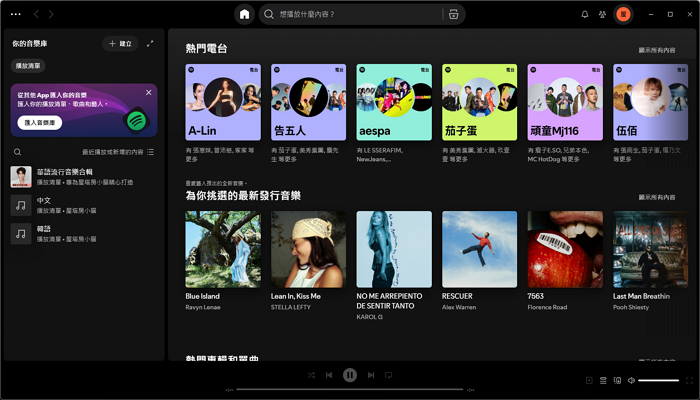Click the 匯入音樂庫 button
This screenshot has width=700, height=400.
point(40,123)
